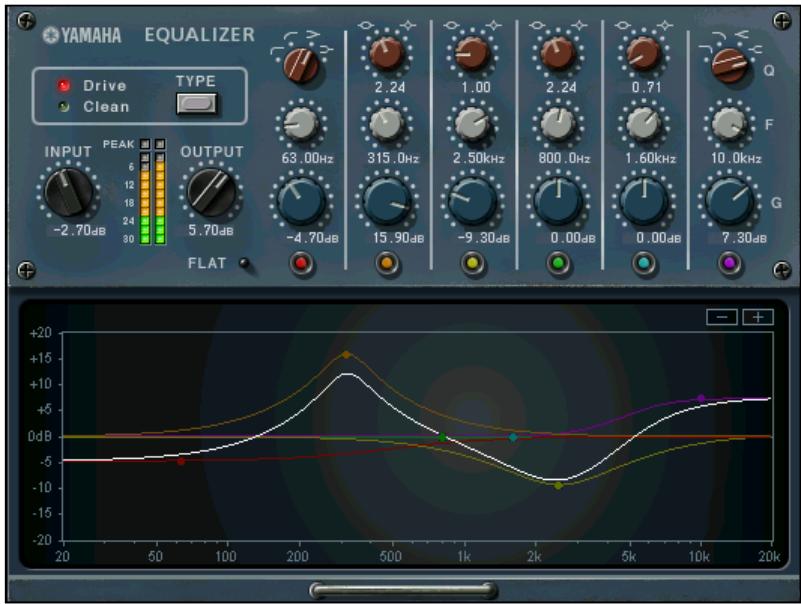This screenshot has height=604, width=801.
Task: Click the -2.70dB input value
Action: 79,230
